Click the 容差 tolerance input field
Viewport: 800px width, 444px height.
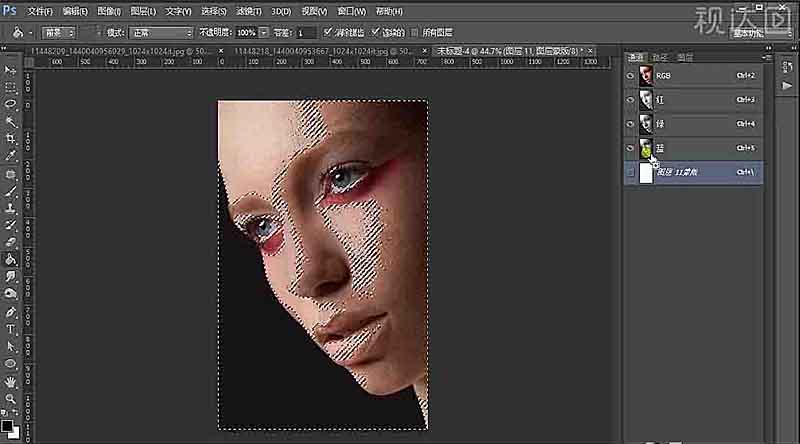[305, 33]
